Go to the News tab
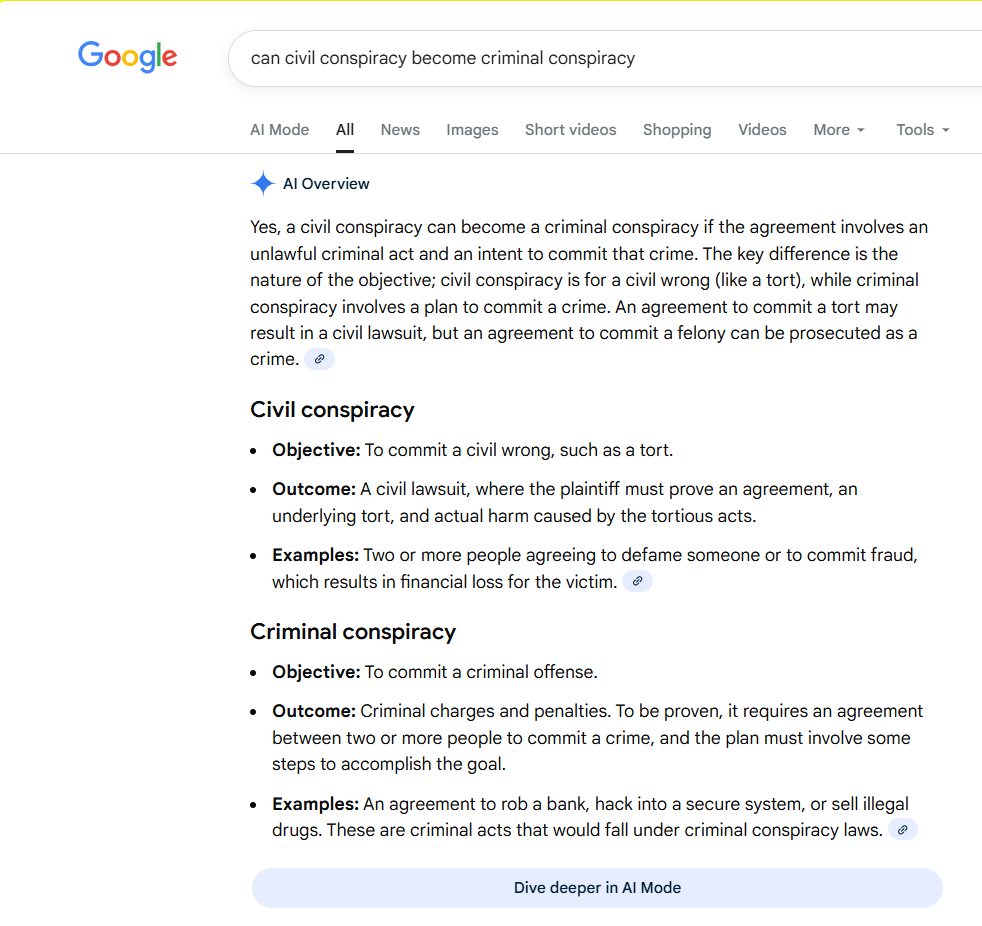This screenshot has width=982, height=926. click(400, 130)
